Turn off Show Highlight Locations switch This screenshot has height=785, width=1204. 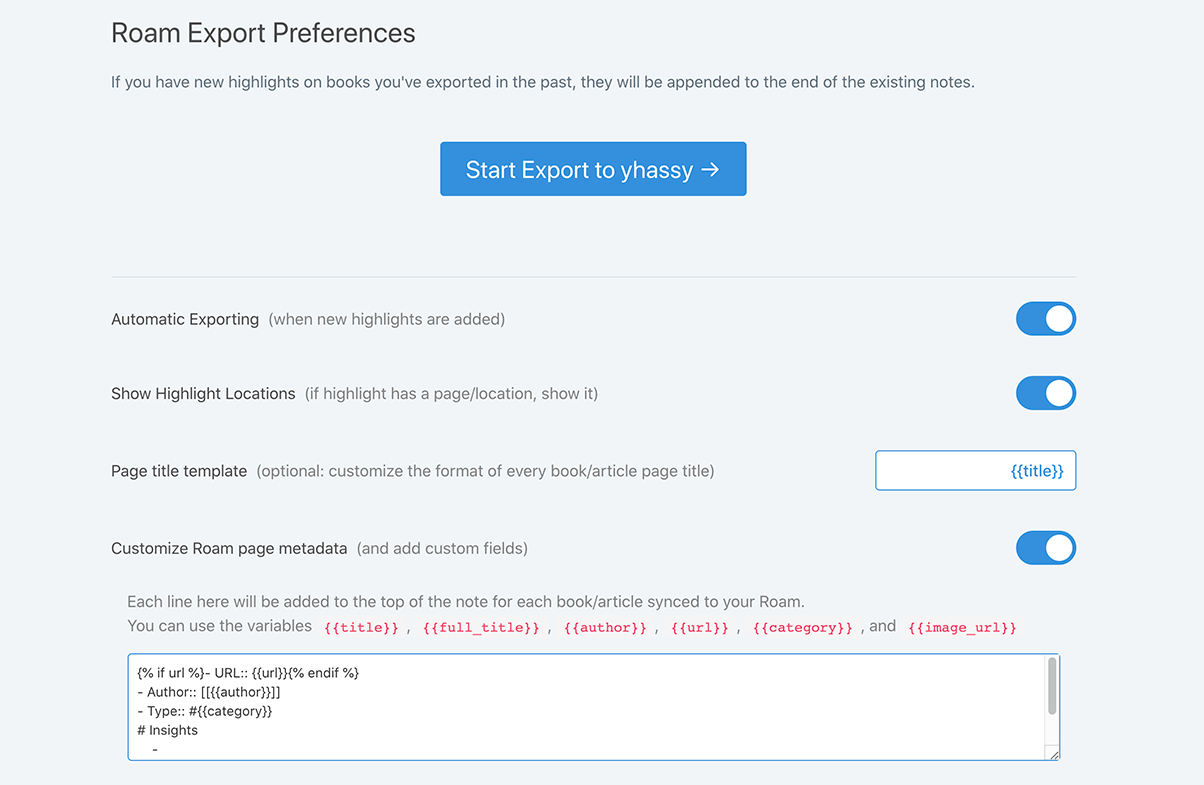(x=1045, y=393)
